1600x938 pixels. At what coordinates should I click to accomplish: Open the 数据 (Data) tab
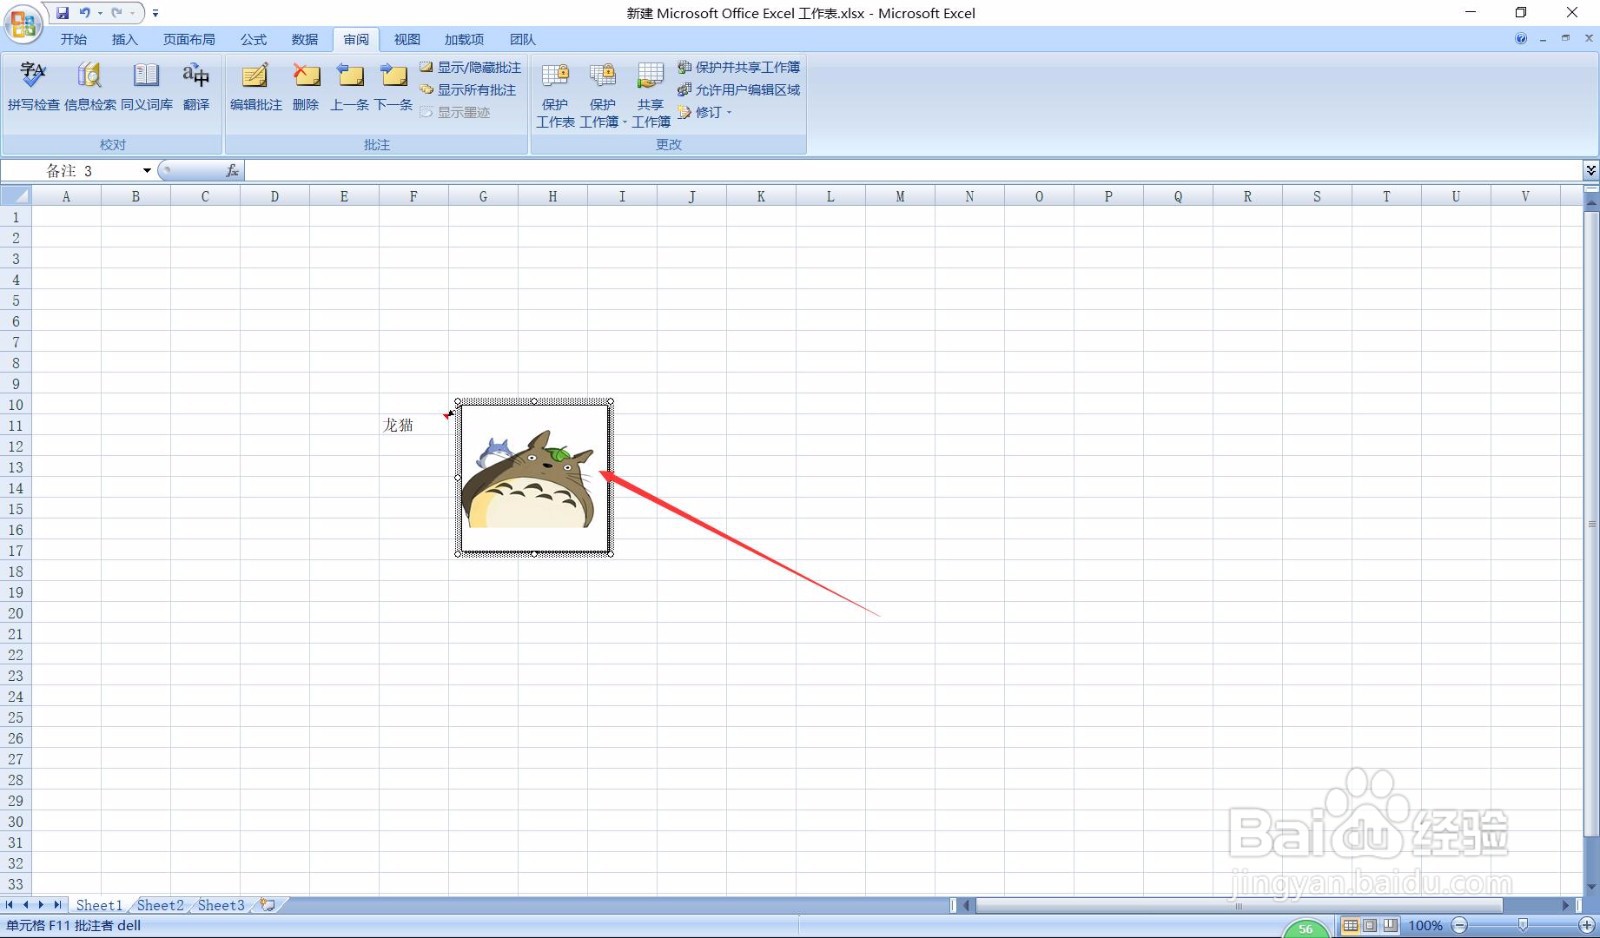[305, 40]
